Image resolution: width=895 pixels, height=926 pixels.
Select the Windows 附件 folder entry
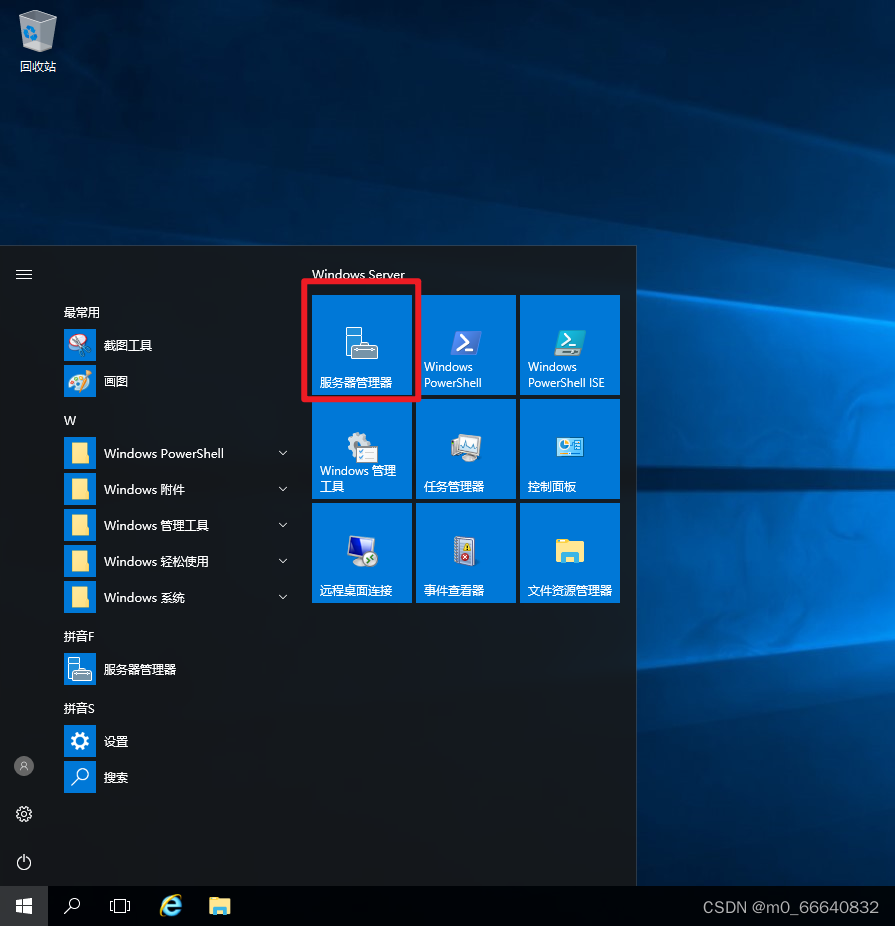[177, 489]
